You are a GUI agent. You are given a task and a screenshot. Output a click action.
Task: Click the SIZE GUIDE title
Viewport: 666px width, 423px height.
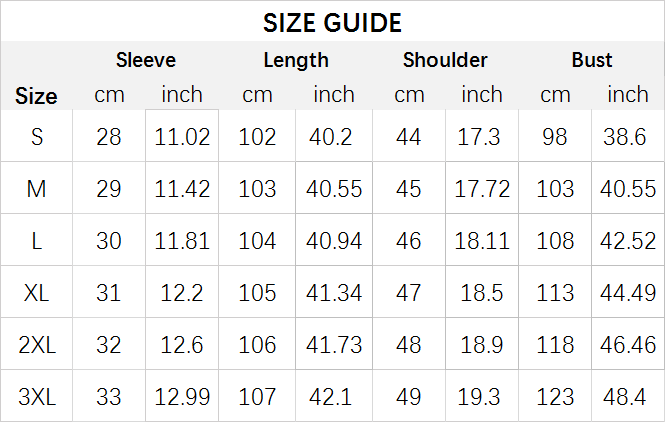tap(332, 23)
